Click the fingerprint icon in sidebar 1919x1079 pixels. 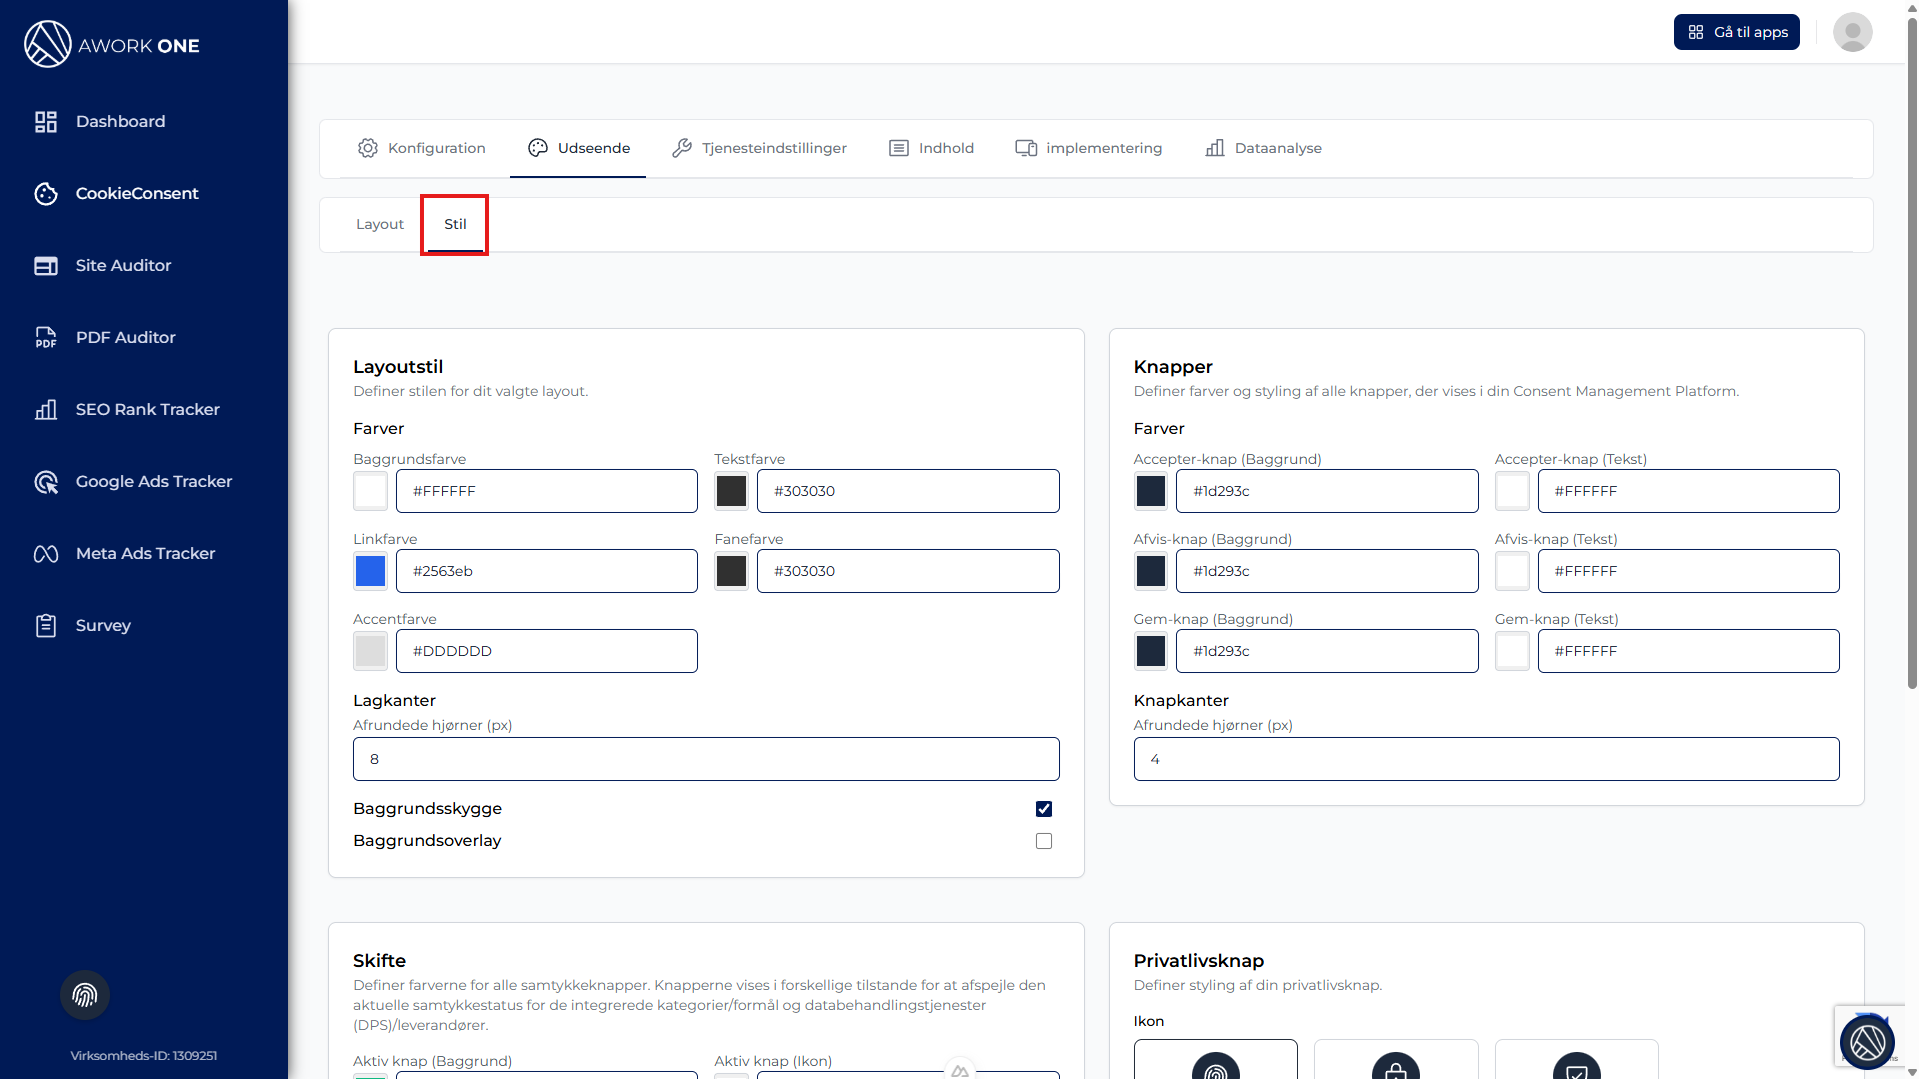pyautogui.click(x=85, y=995)
